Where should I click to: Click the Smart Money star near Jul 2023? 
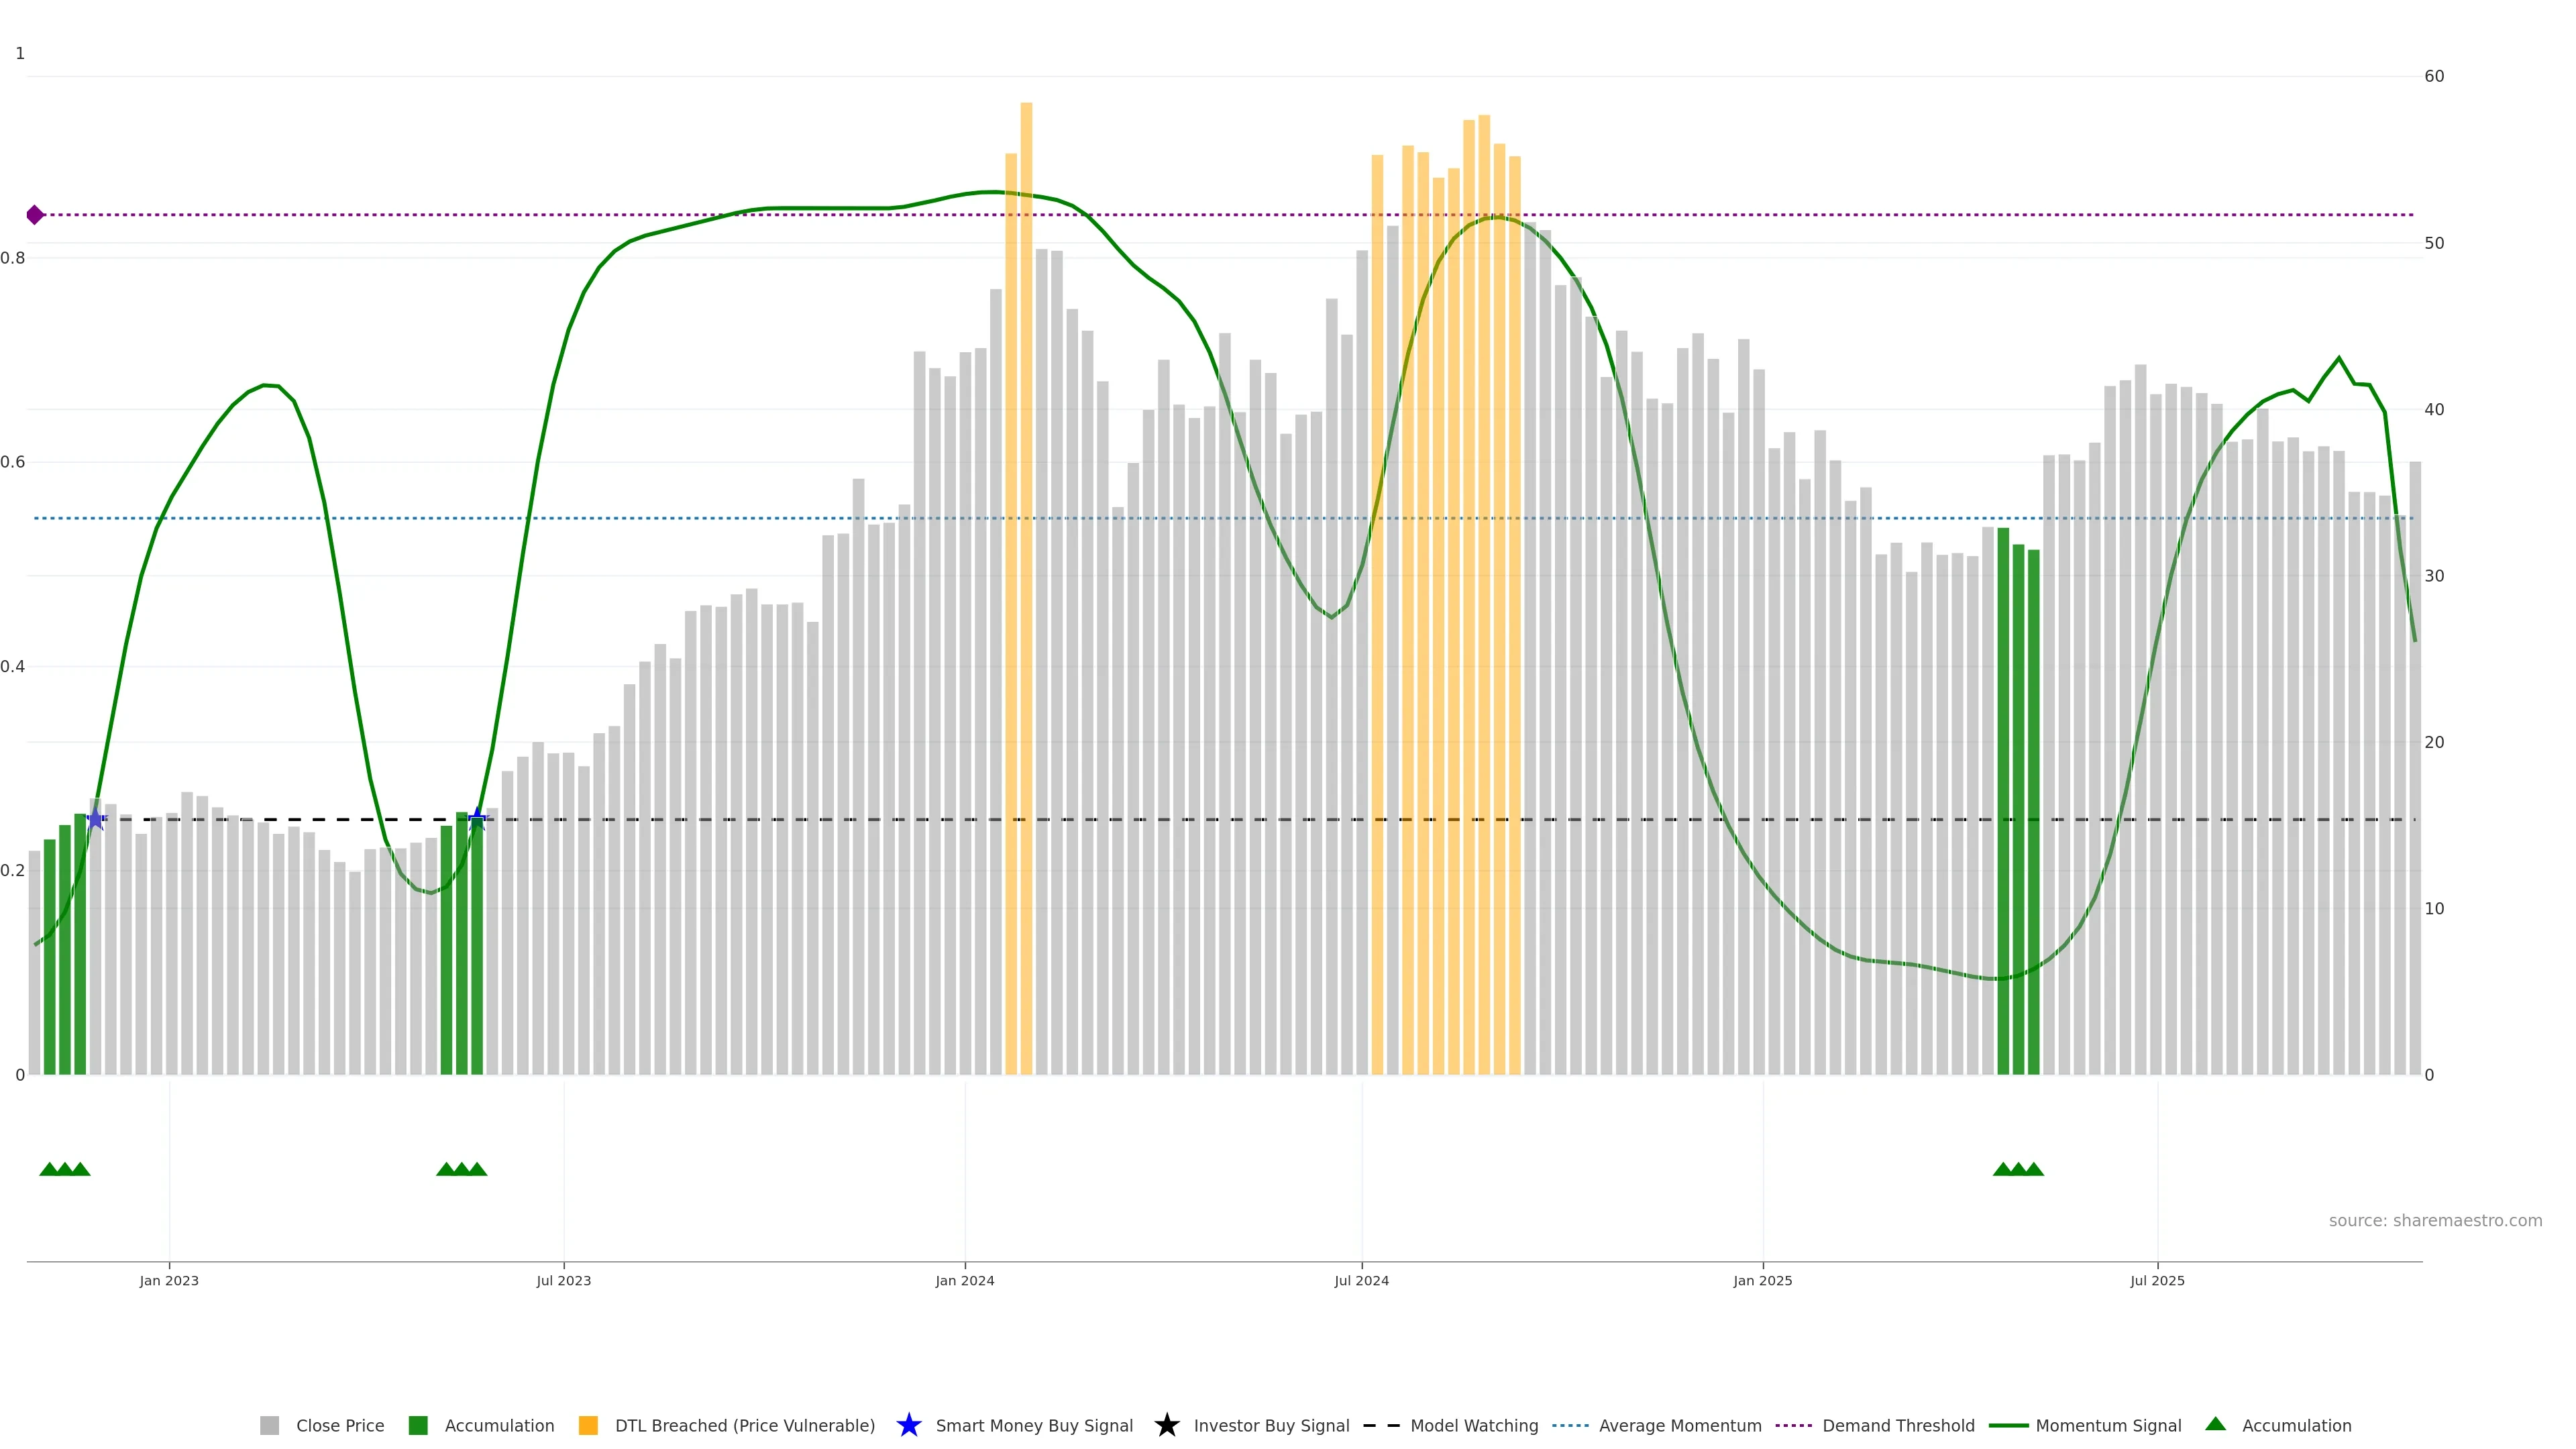coord(477,819)
